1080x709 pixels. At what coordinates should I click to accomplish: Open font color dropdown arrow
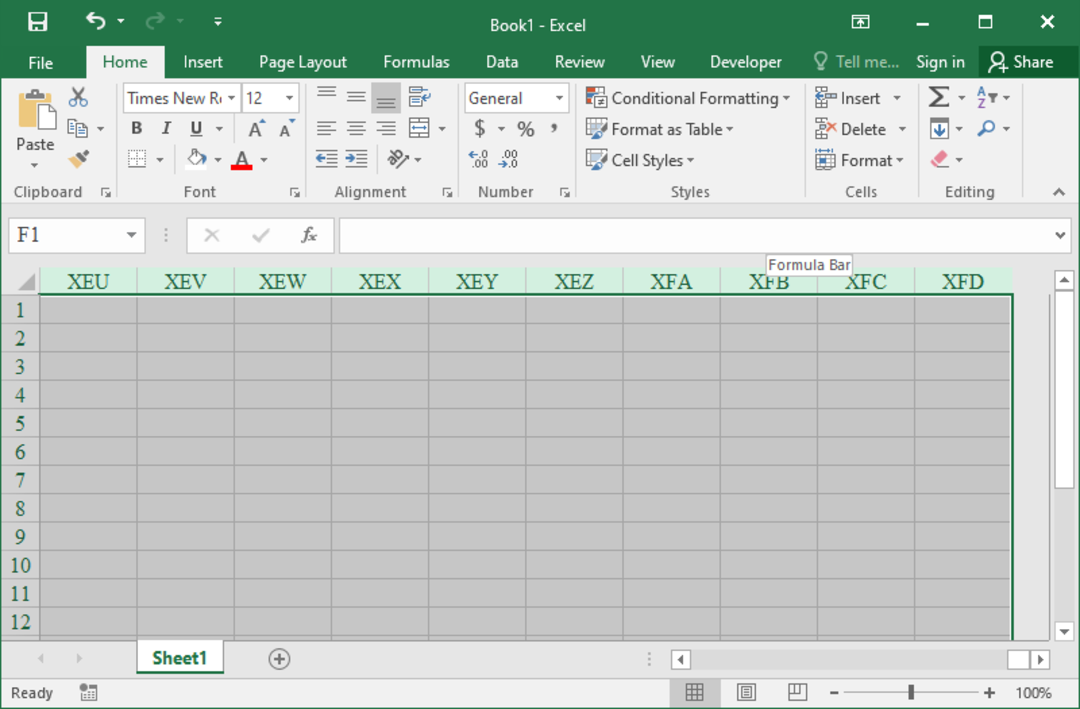pos(264,160)
